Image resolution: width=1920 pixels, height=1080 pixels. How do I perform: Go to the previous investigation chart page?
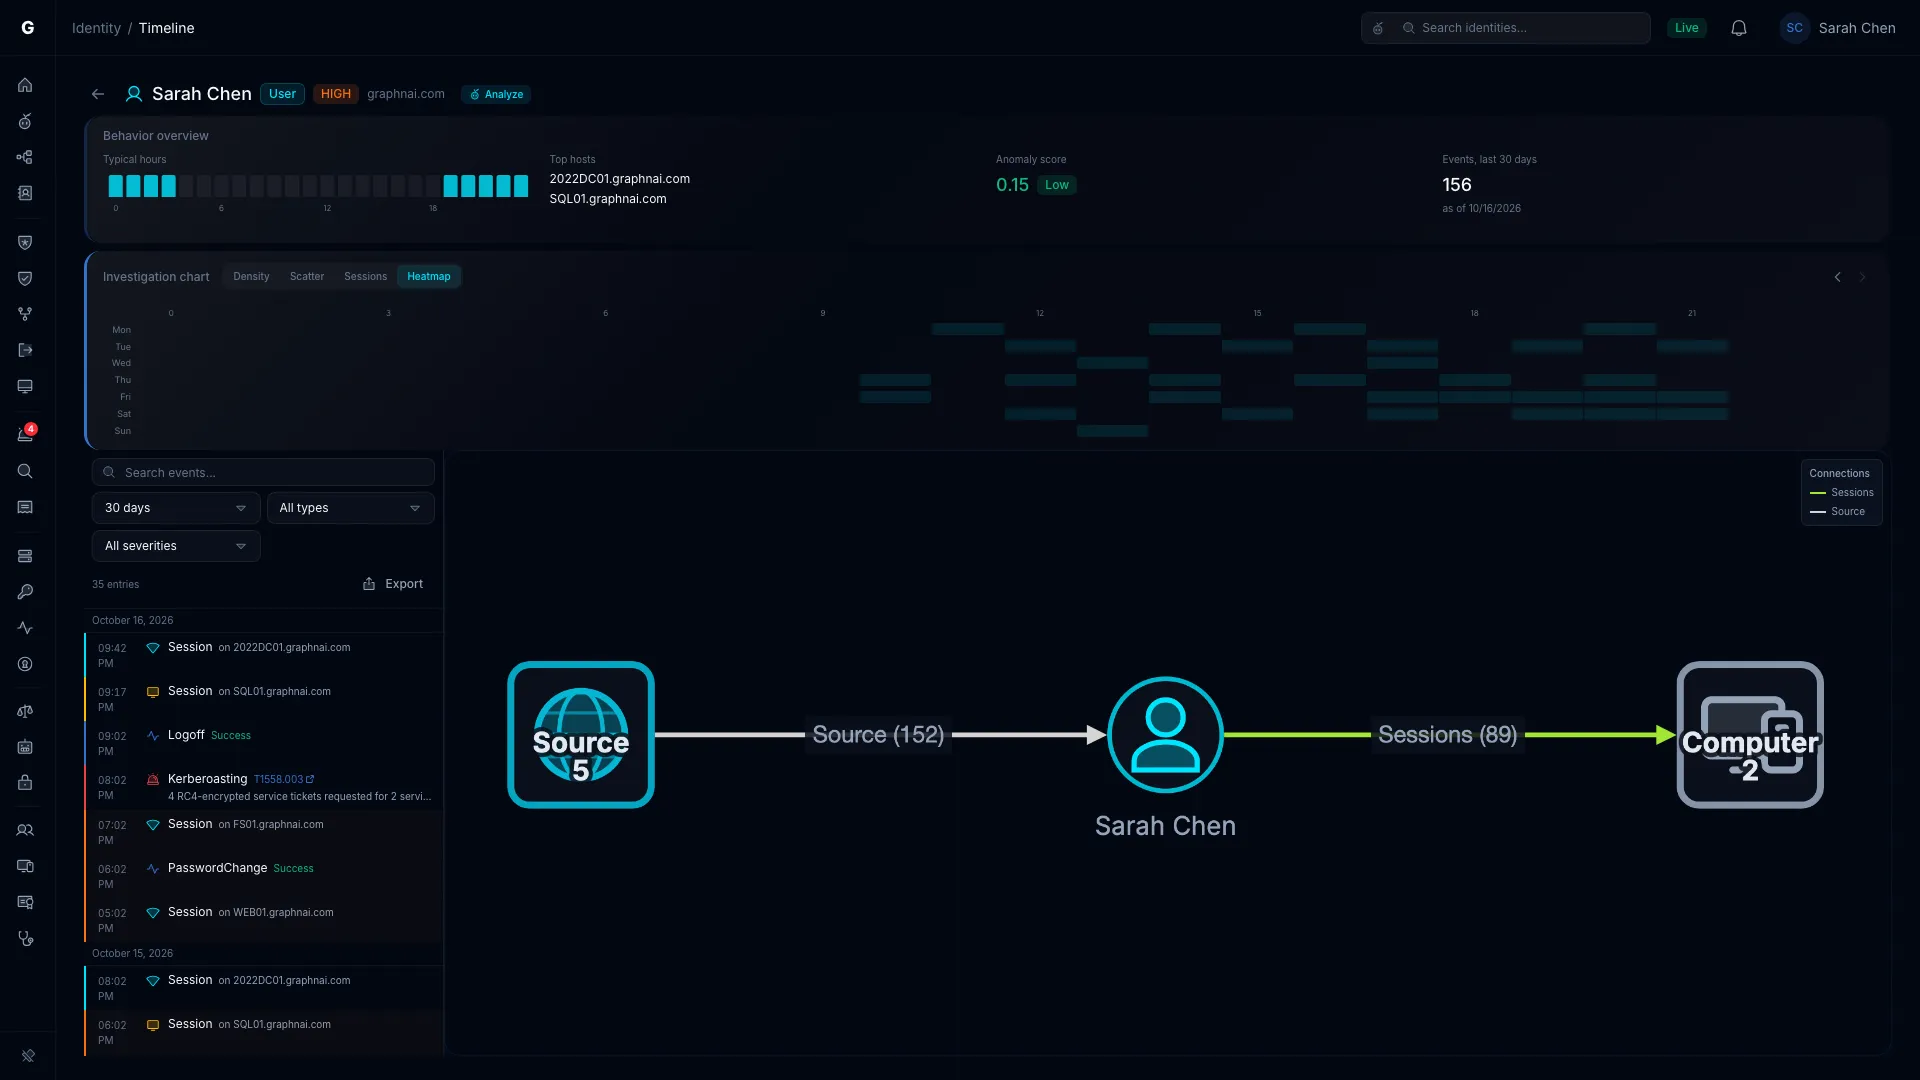(1837, 277)
